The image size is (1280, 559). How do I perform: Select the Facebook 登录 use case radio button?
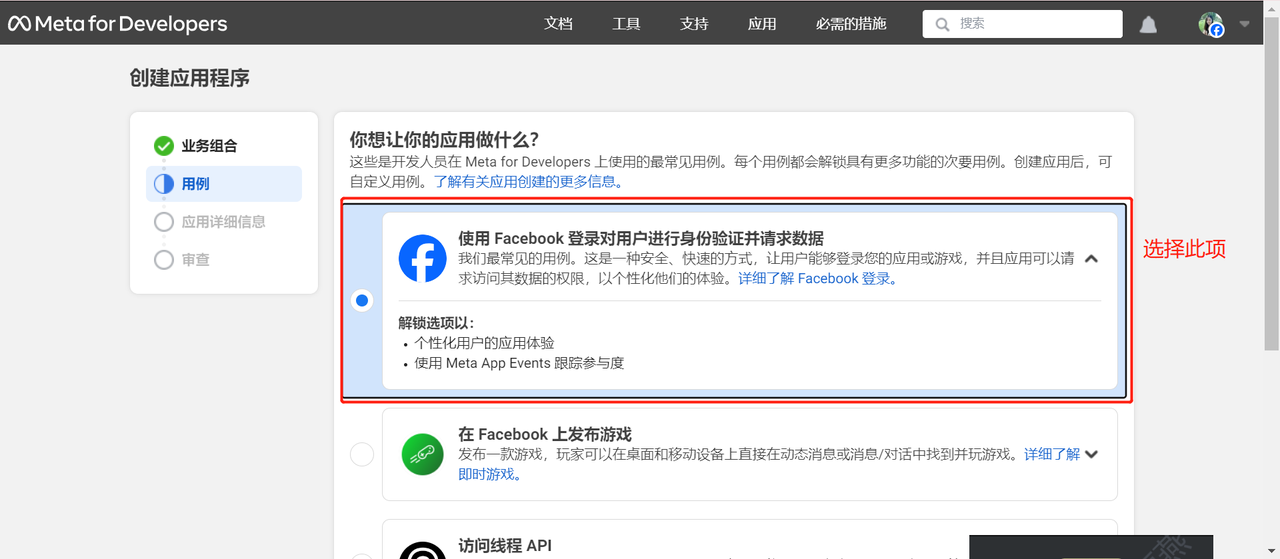(362, 300)
